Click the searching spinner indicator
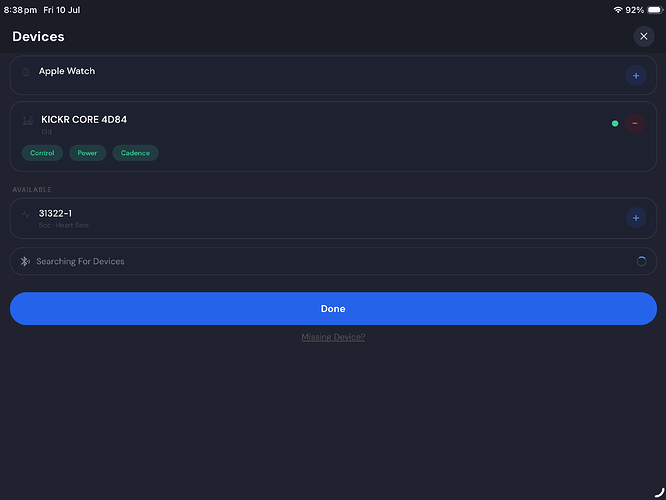The image size is (666, 500). (x=641, y=261)
